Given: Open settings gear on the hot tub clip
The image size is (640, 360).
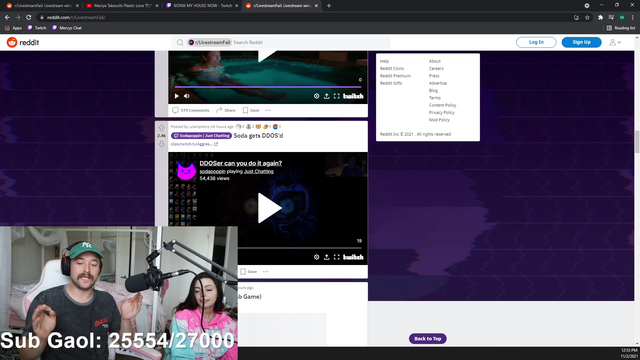Looking at the screenshot, I should tap(316, 96).
